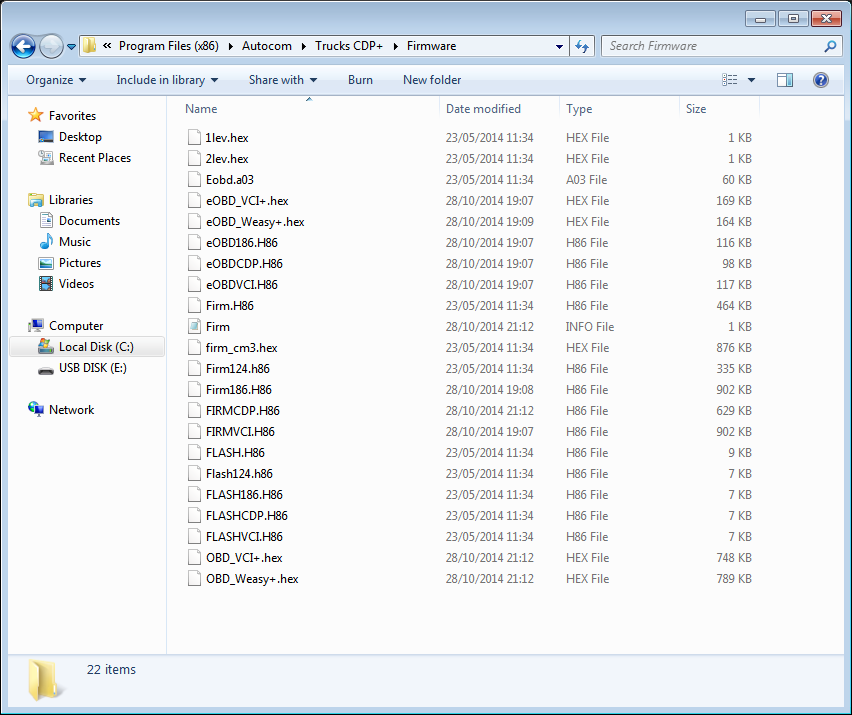The image size is (852, 715).
Task: Select file icon of Firm.H86
Action: [x=194, y=306]
